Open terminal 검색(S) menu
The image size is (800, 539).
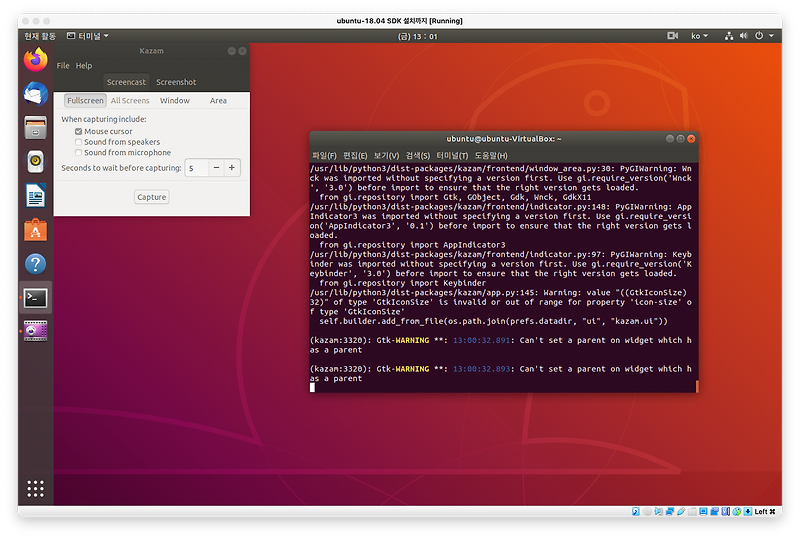point(418,155)
